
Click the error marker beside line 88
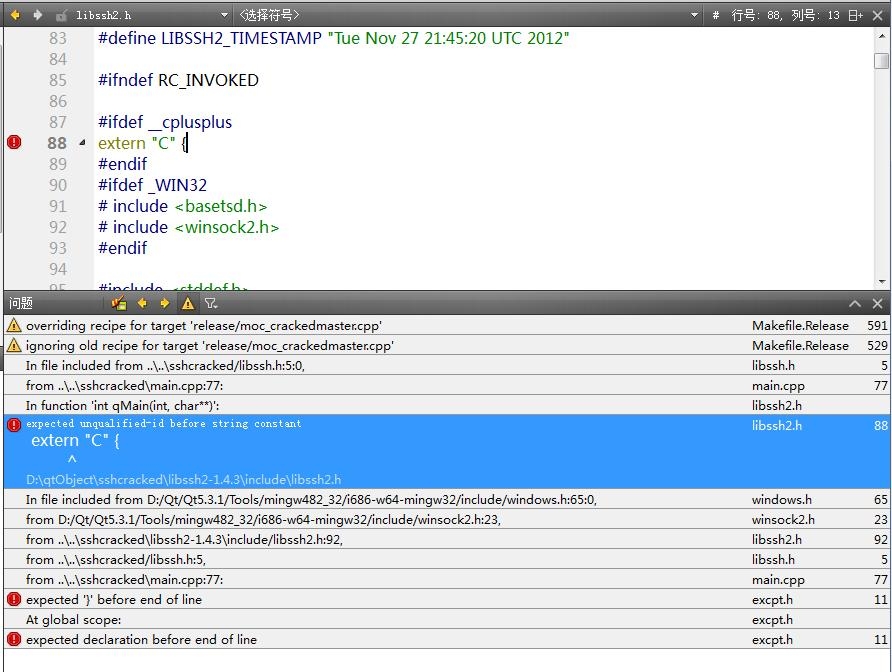pyautogui.click(x=14, y=143)
